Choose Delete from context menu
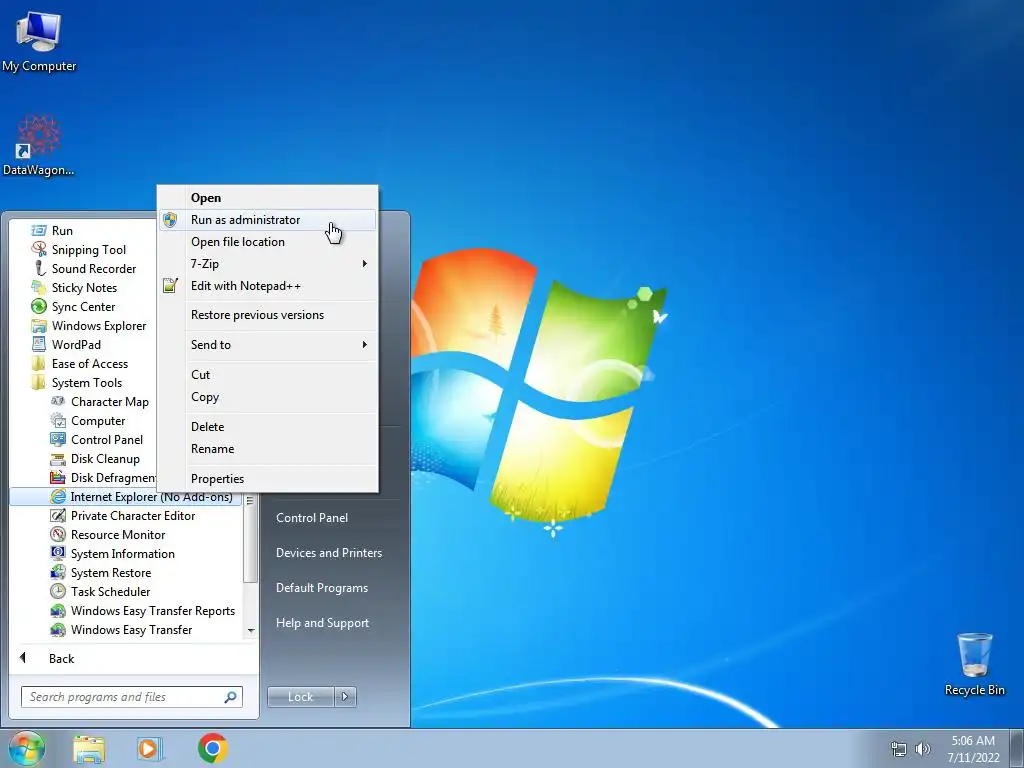Viewport: 1024px width, 768px height. [x=268, y=426]
